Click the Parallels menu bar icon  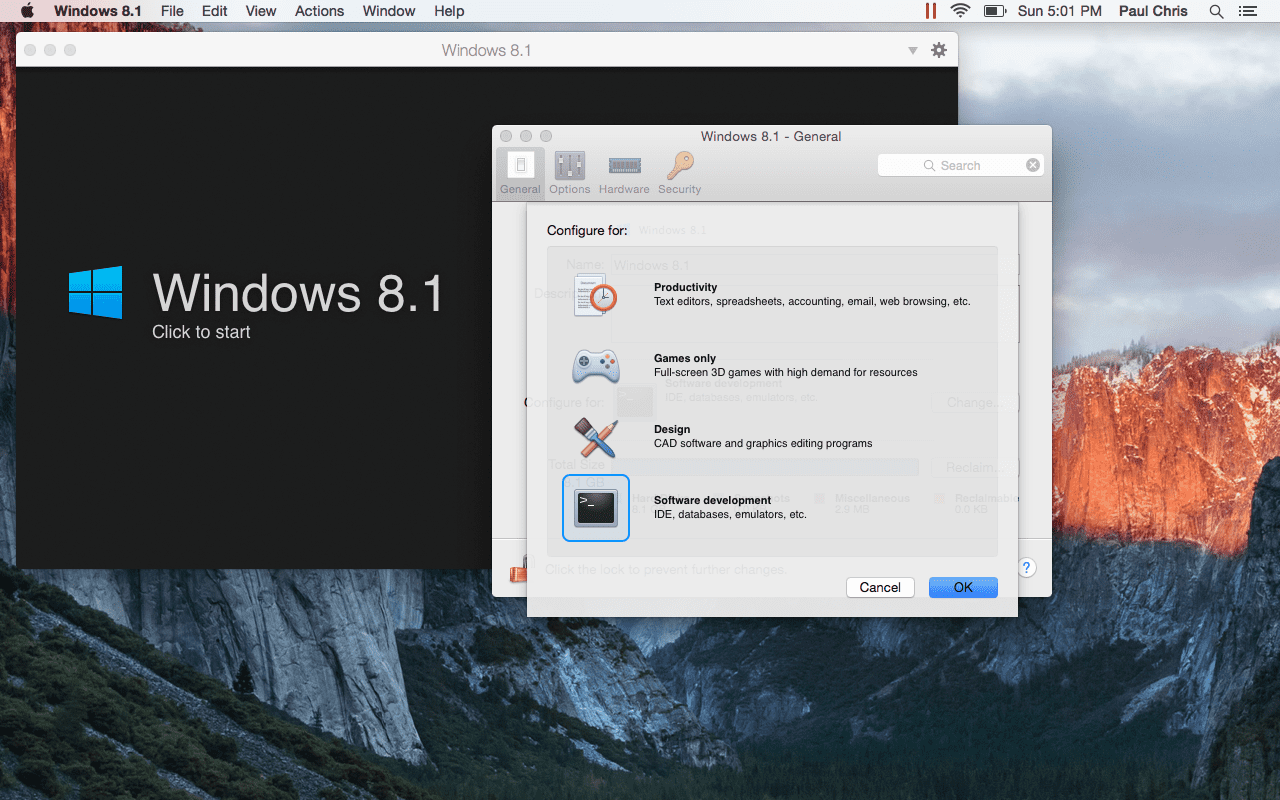click(931, 11)
